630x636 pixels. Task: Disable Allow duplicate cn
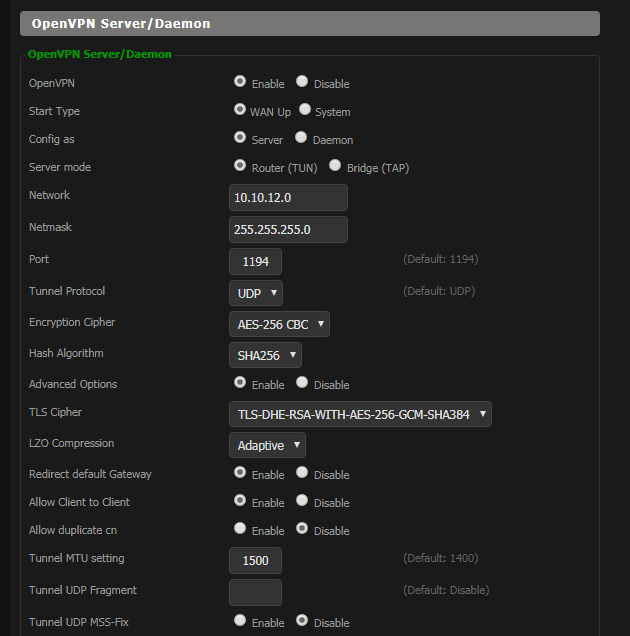[302, 529]
